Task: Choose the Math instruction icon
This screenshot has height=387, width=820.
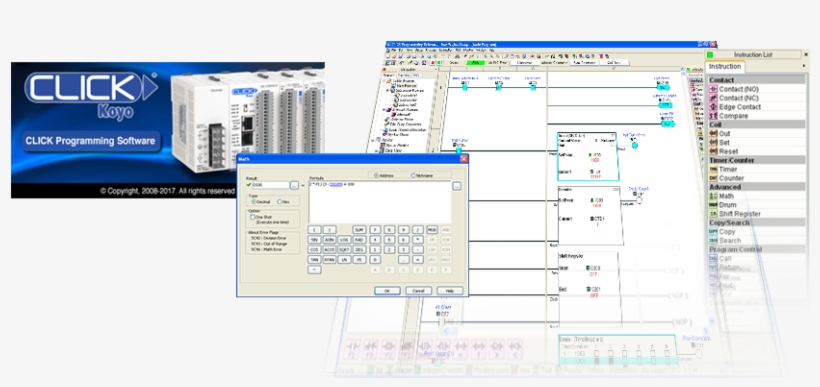Action: (713, 196)
